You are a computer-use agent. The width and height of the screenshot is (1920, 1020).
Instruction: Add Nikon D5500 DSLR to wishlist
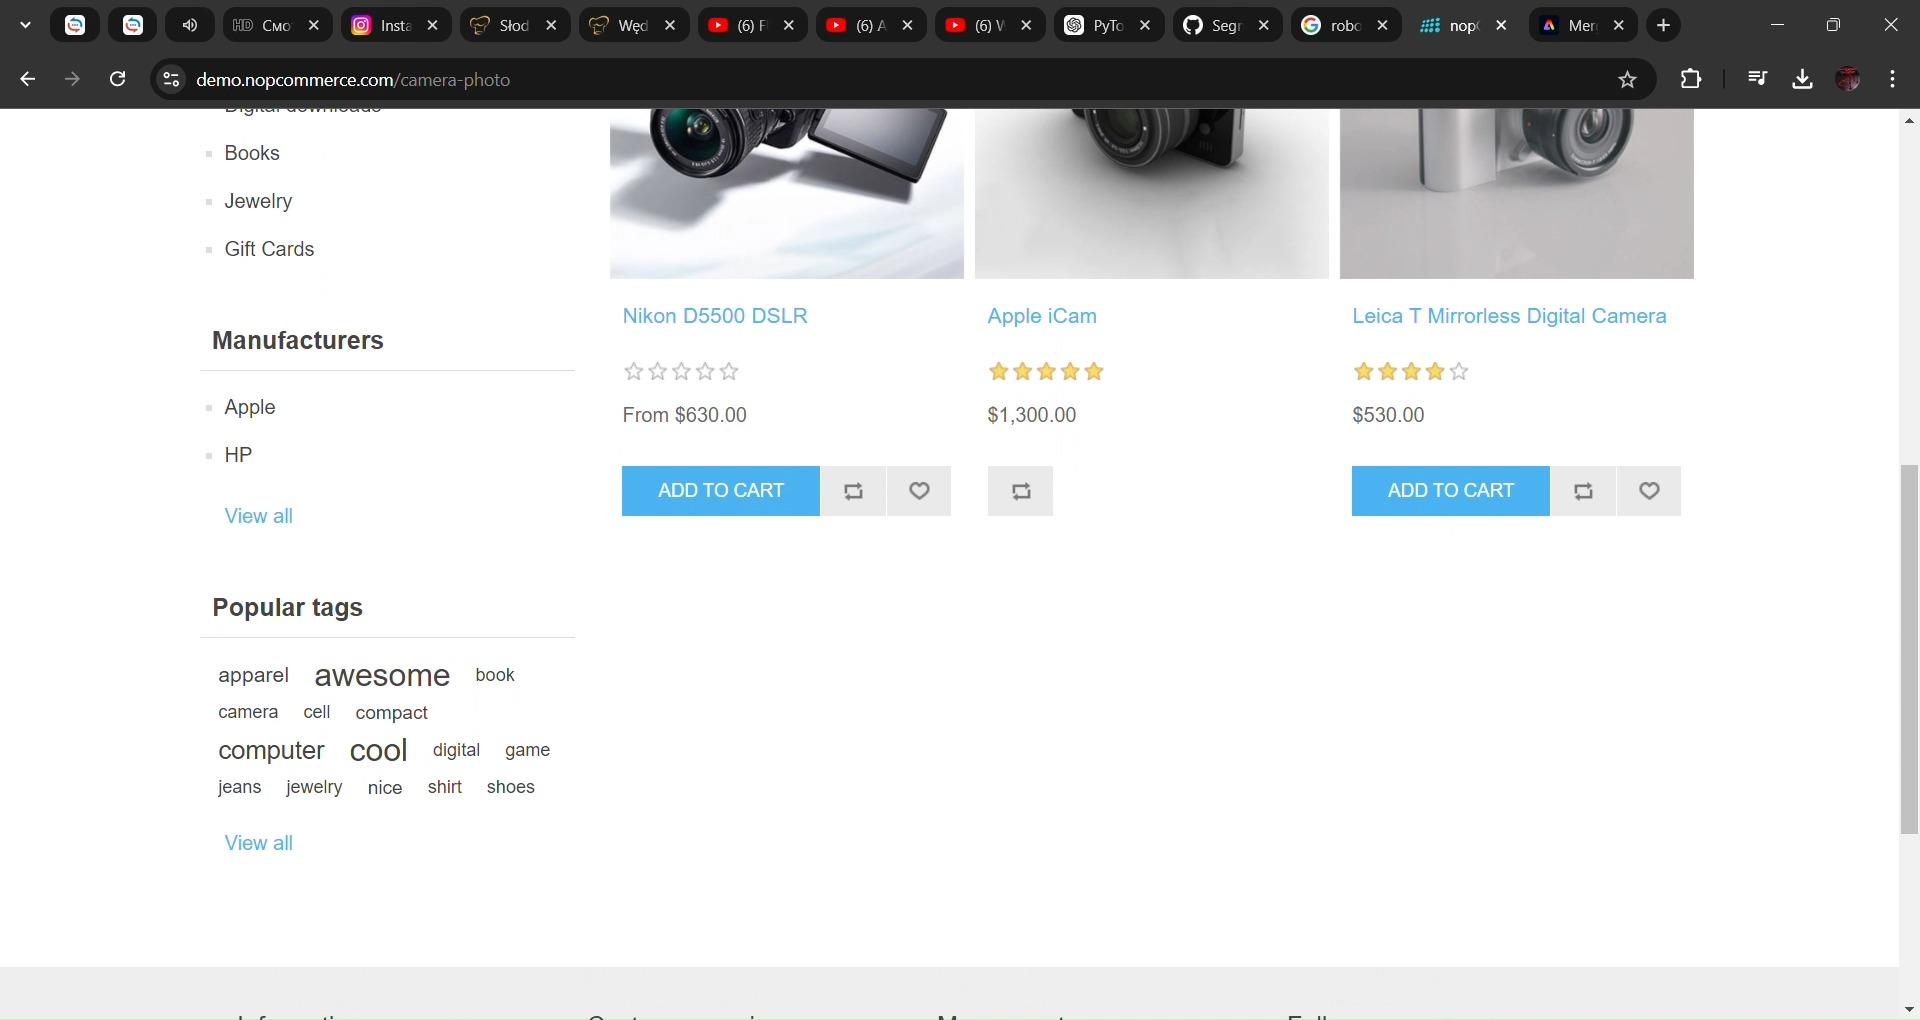pos(919,491)
